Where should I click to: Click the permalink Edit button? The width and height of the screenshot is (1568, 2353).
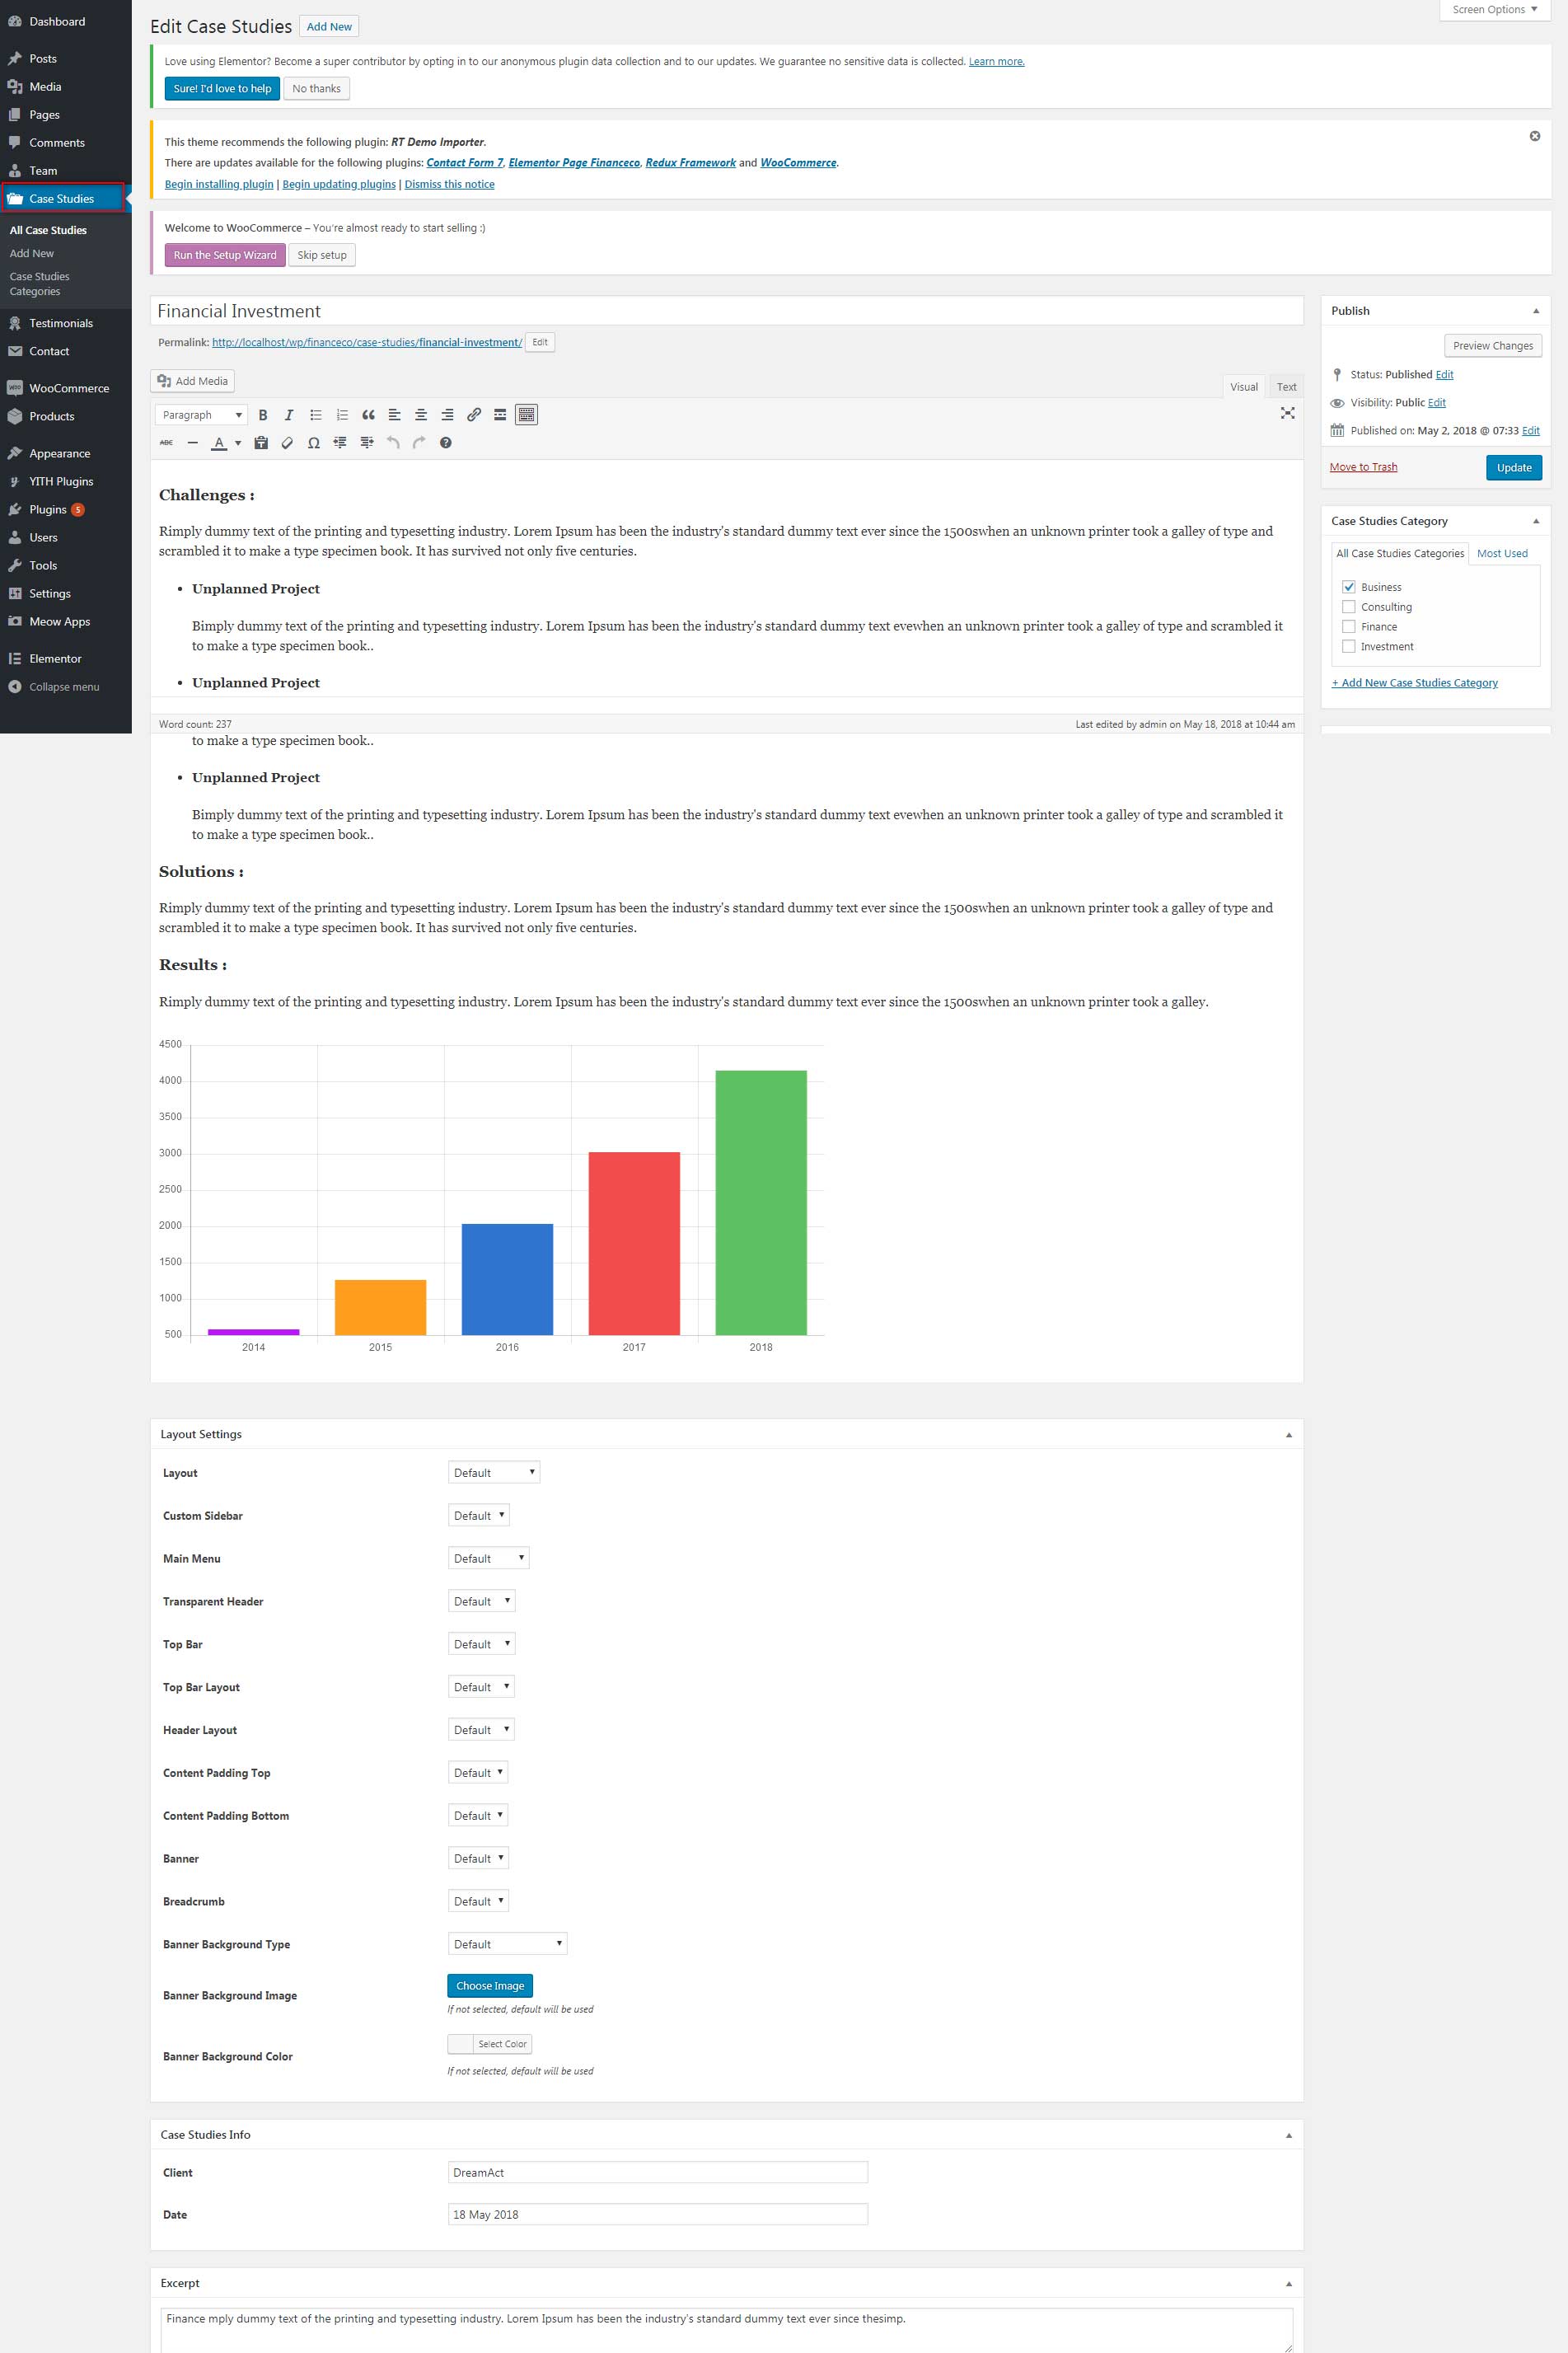[x=540, y=342]
